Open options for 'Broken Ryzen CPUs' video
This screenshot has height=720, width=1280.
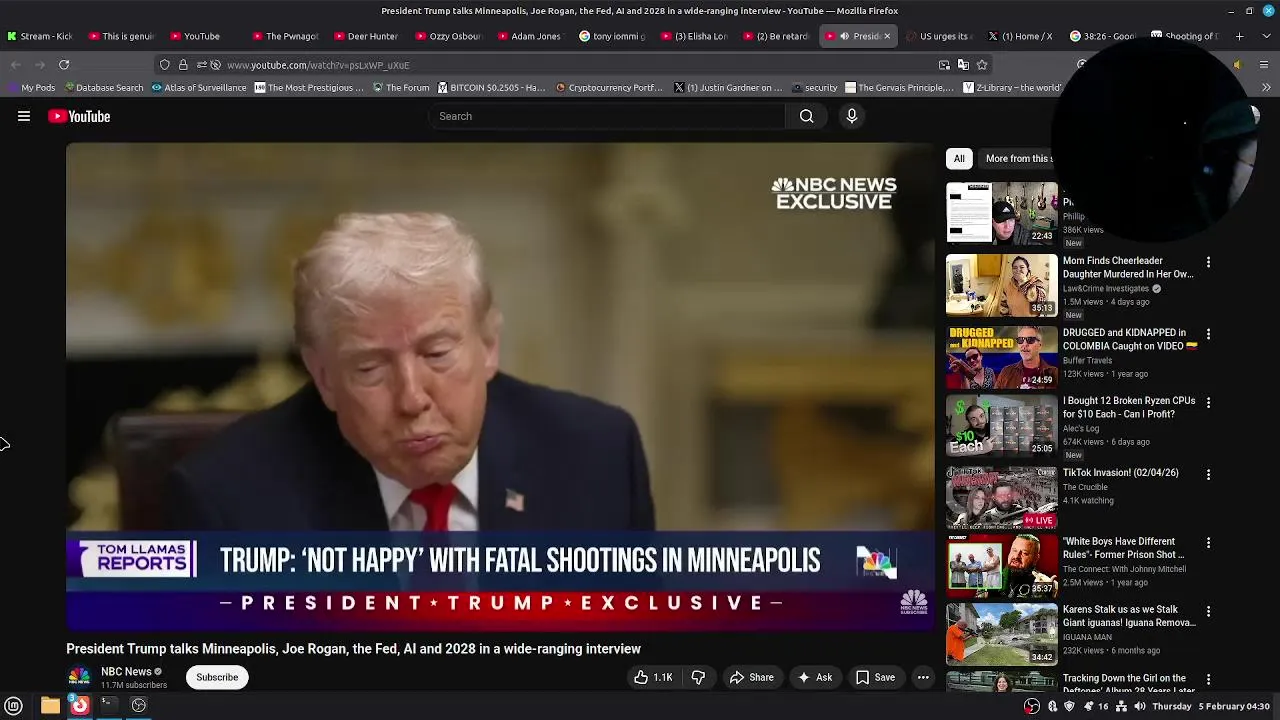(x=1208, y=402)
